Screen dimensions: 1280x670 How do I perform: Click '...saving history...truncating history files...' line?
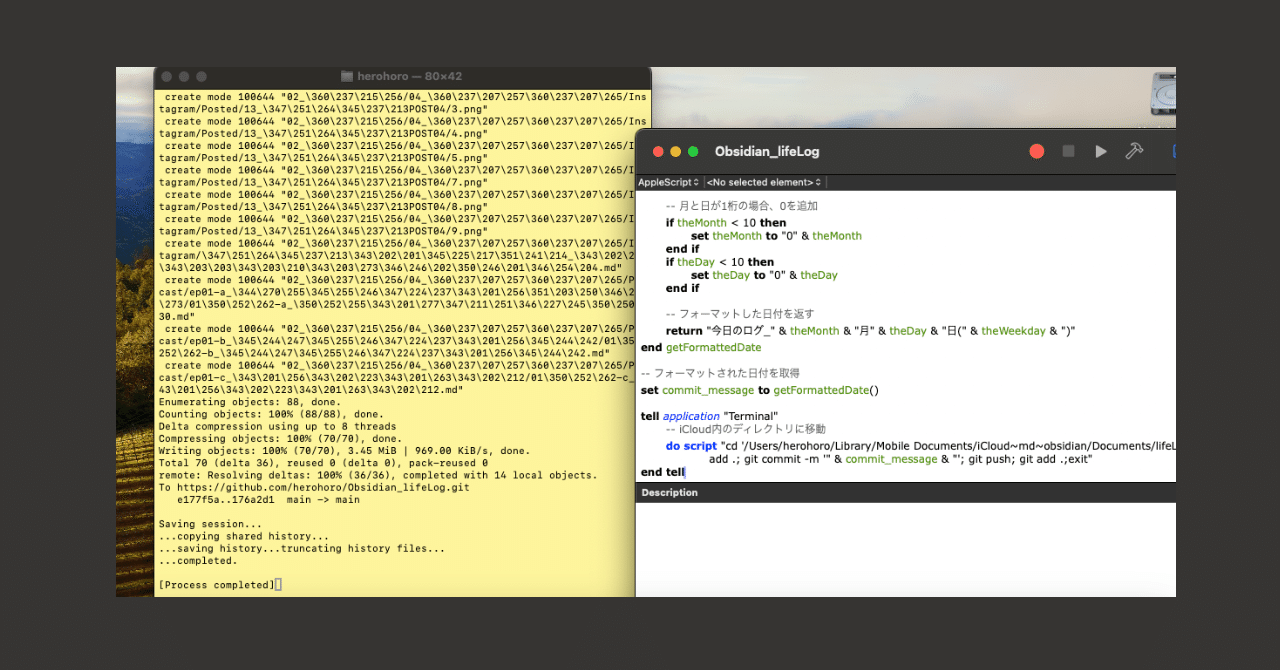pyautogui.click(x=302, y=548)
